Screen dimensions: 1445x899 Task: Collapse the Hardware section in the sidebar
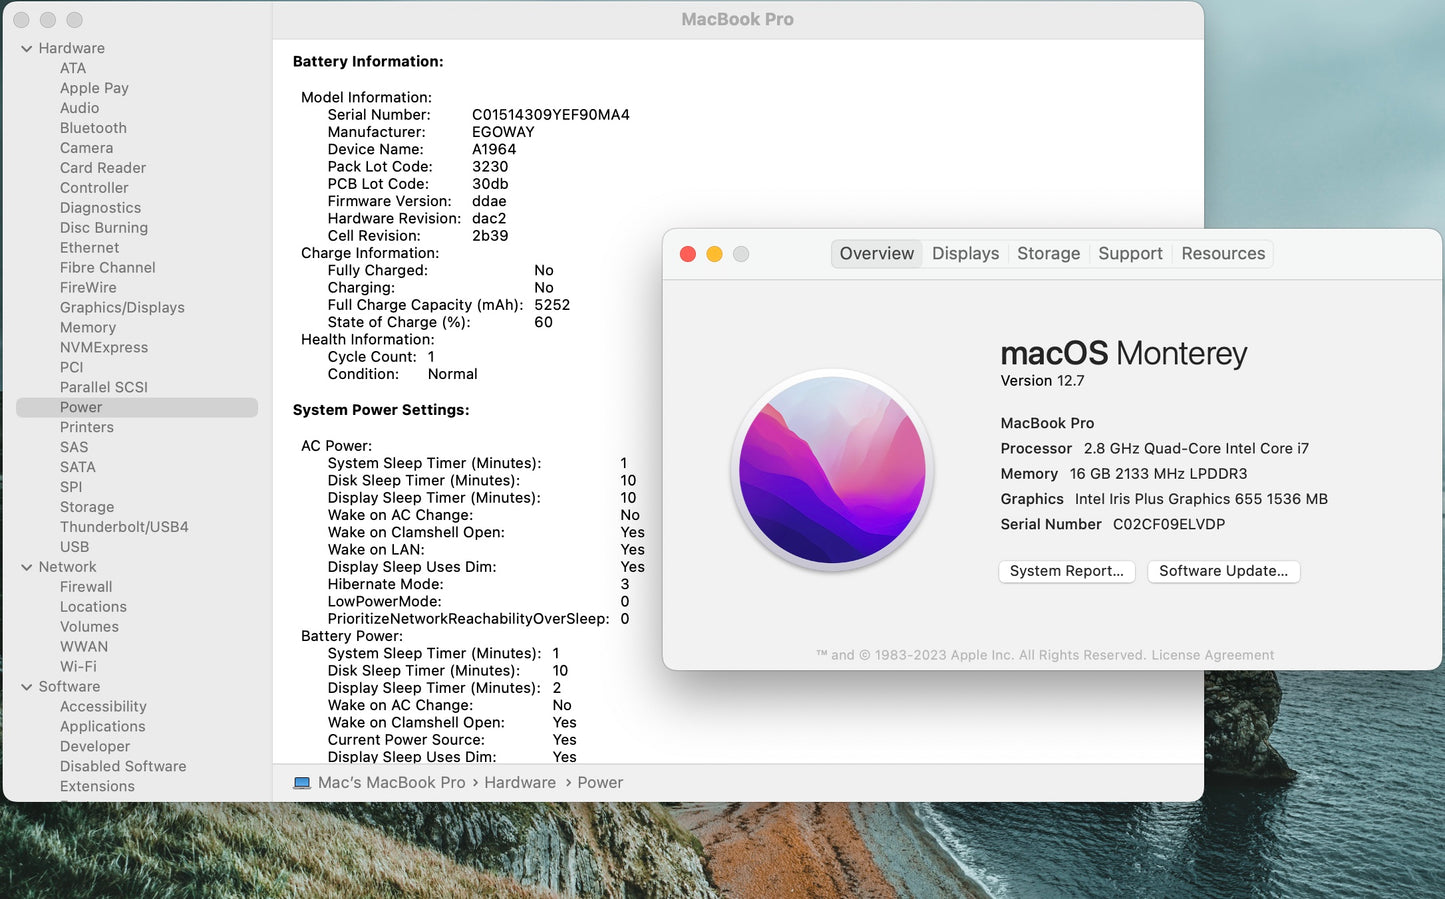pyautogui.click(x=27, y=48)
